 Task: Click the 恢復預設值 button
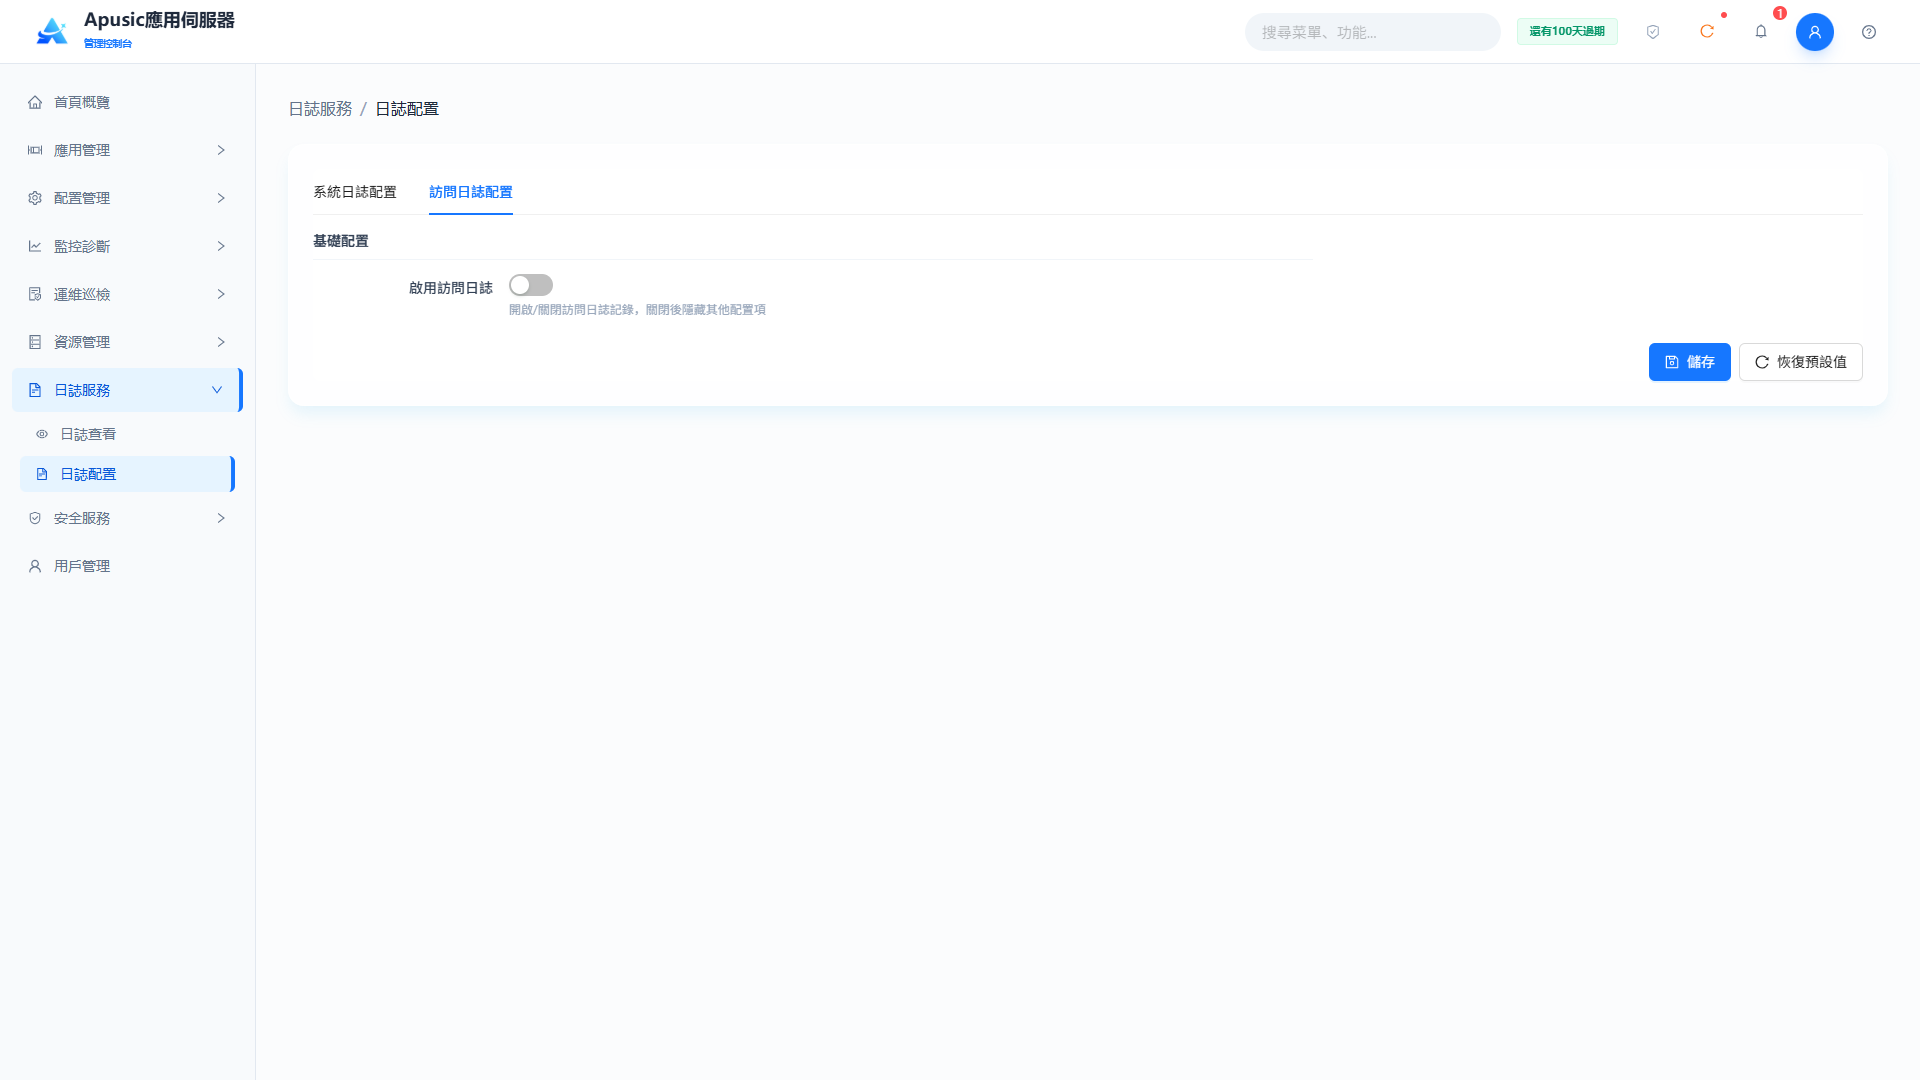click(x=1800, y=362)
